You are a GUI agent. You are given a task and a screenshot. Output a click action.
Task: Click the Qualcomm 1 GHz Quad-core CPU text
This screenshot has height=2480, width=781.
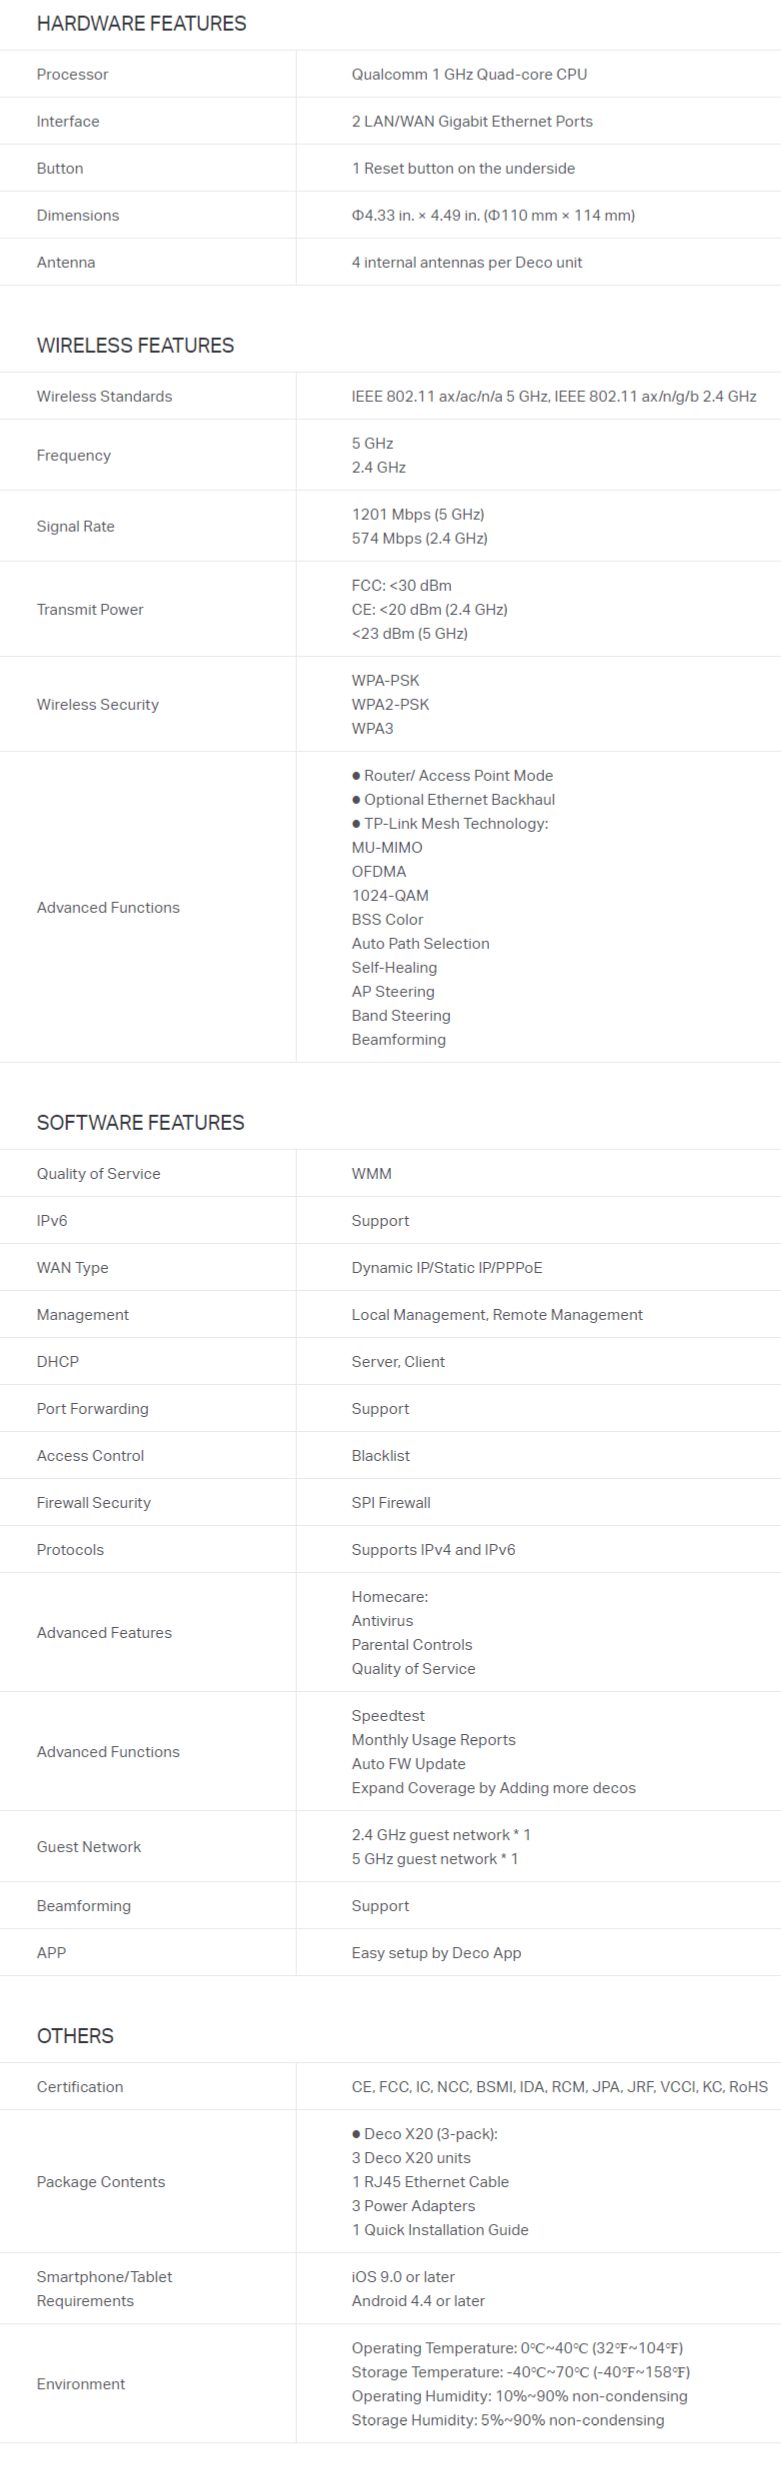point(469,74)
